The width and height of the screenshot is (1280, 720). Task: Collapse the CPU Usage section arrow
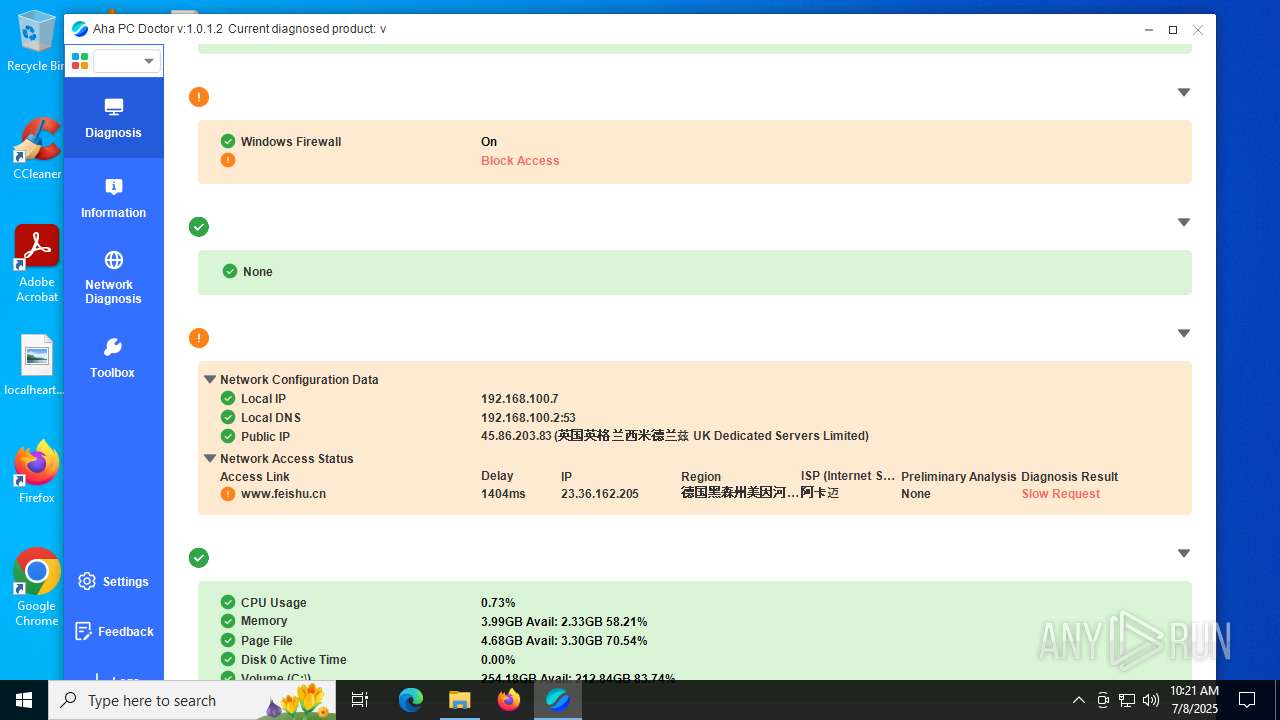(1184, 553)
